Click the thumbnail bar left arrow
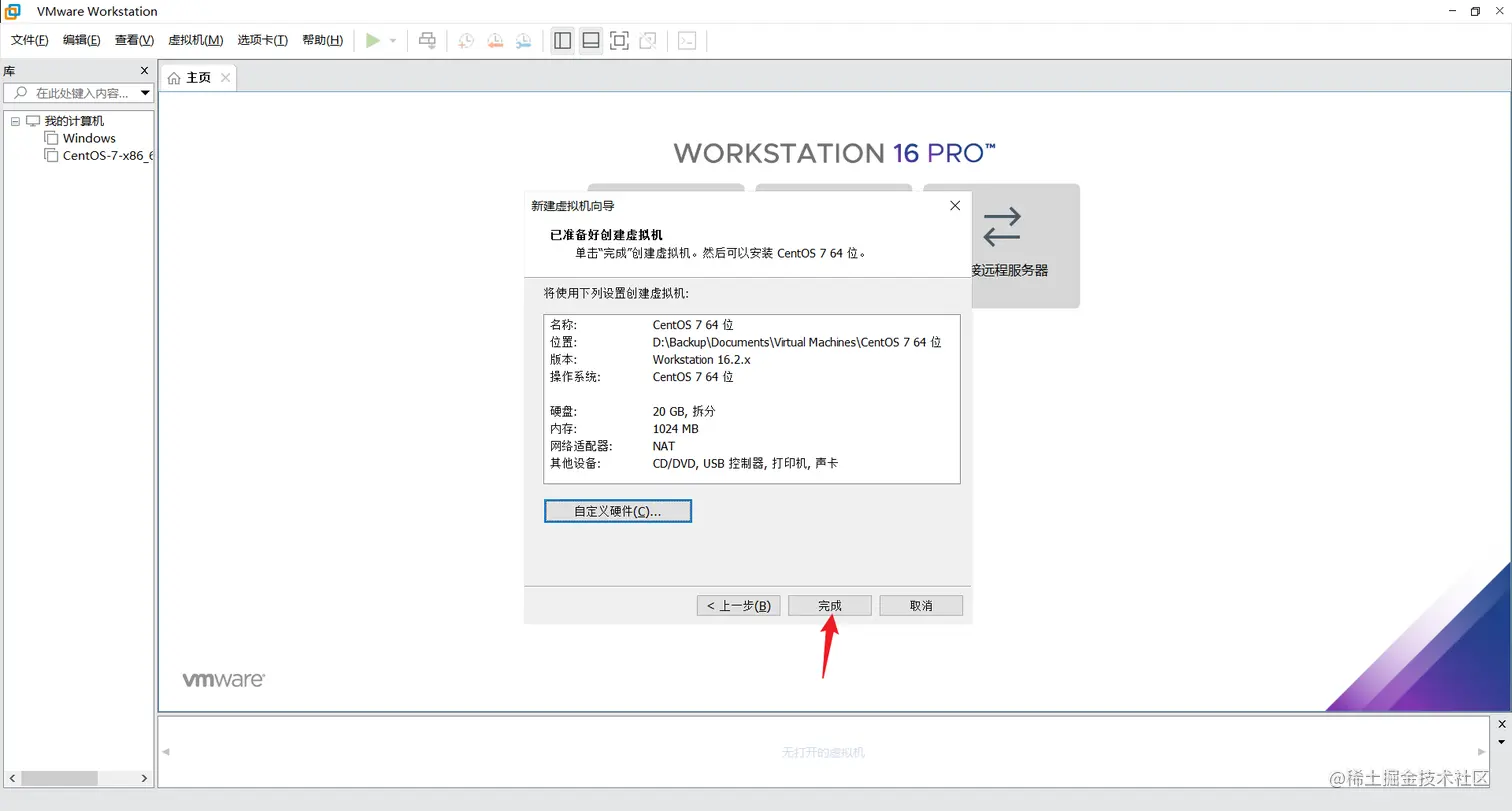Image resolution: width=1512 pixels, height=811 pixels. (166, 752)
